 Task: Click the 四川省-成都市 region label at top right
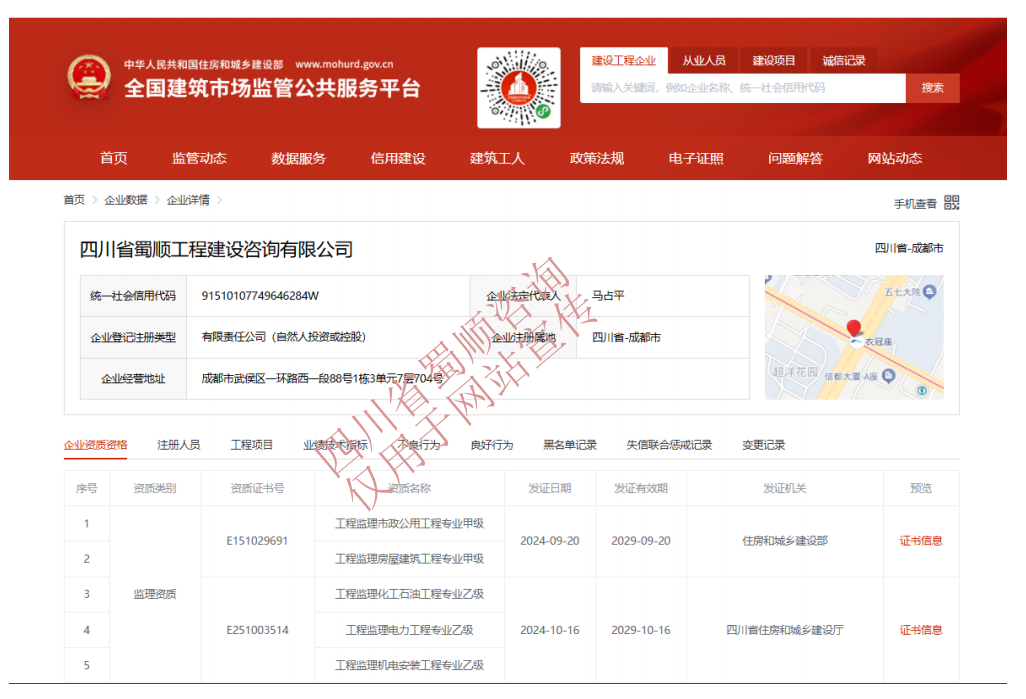pyautogui.click(x=909, y=248)
